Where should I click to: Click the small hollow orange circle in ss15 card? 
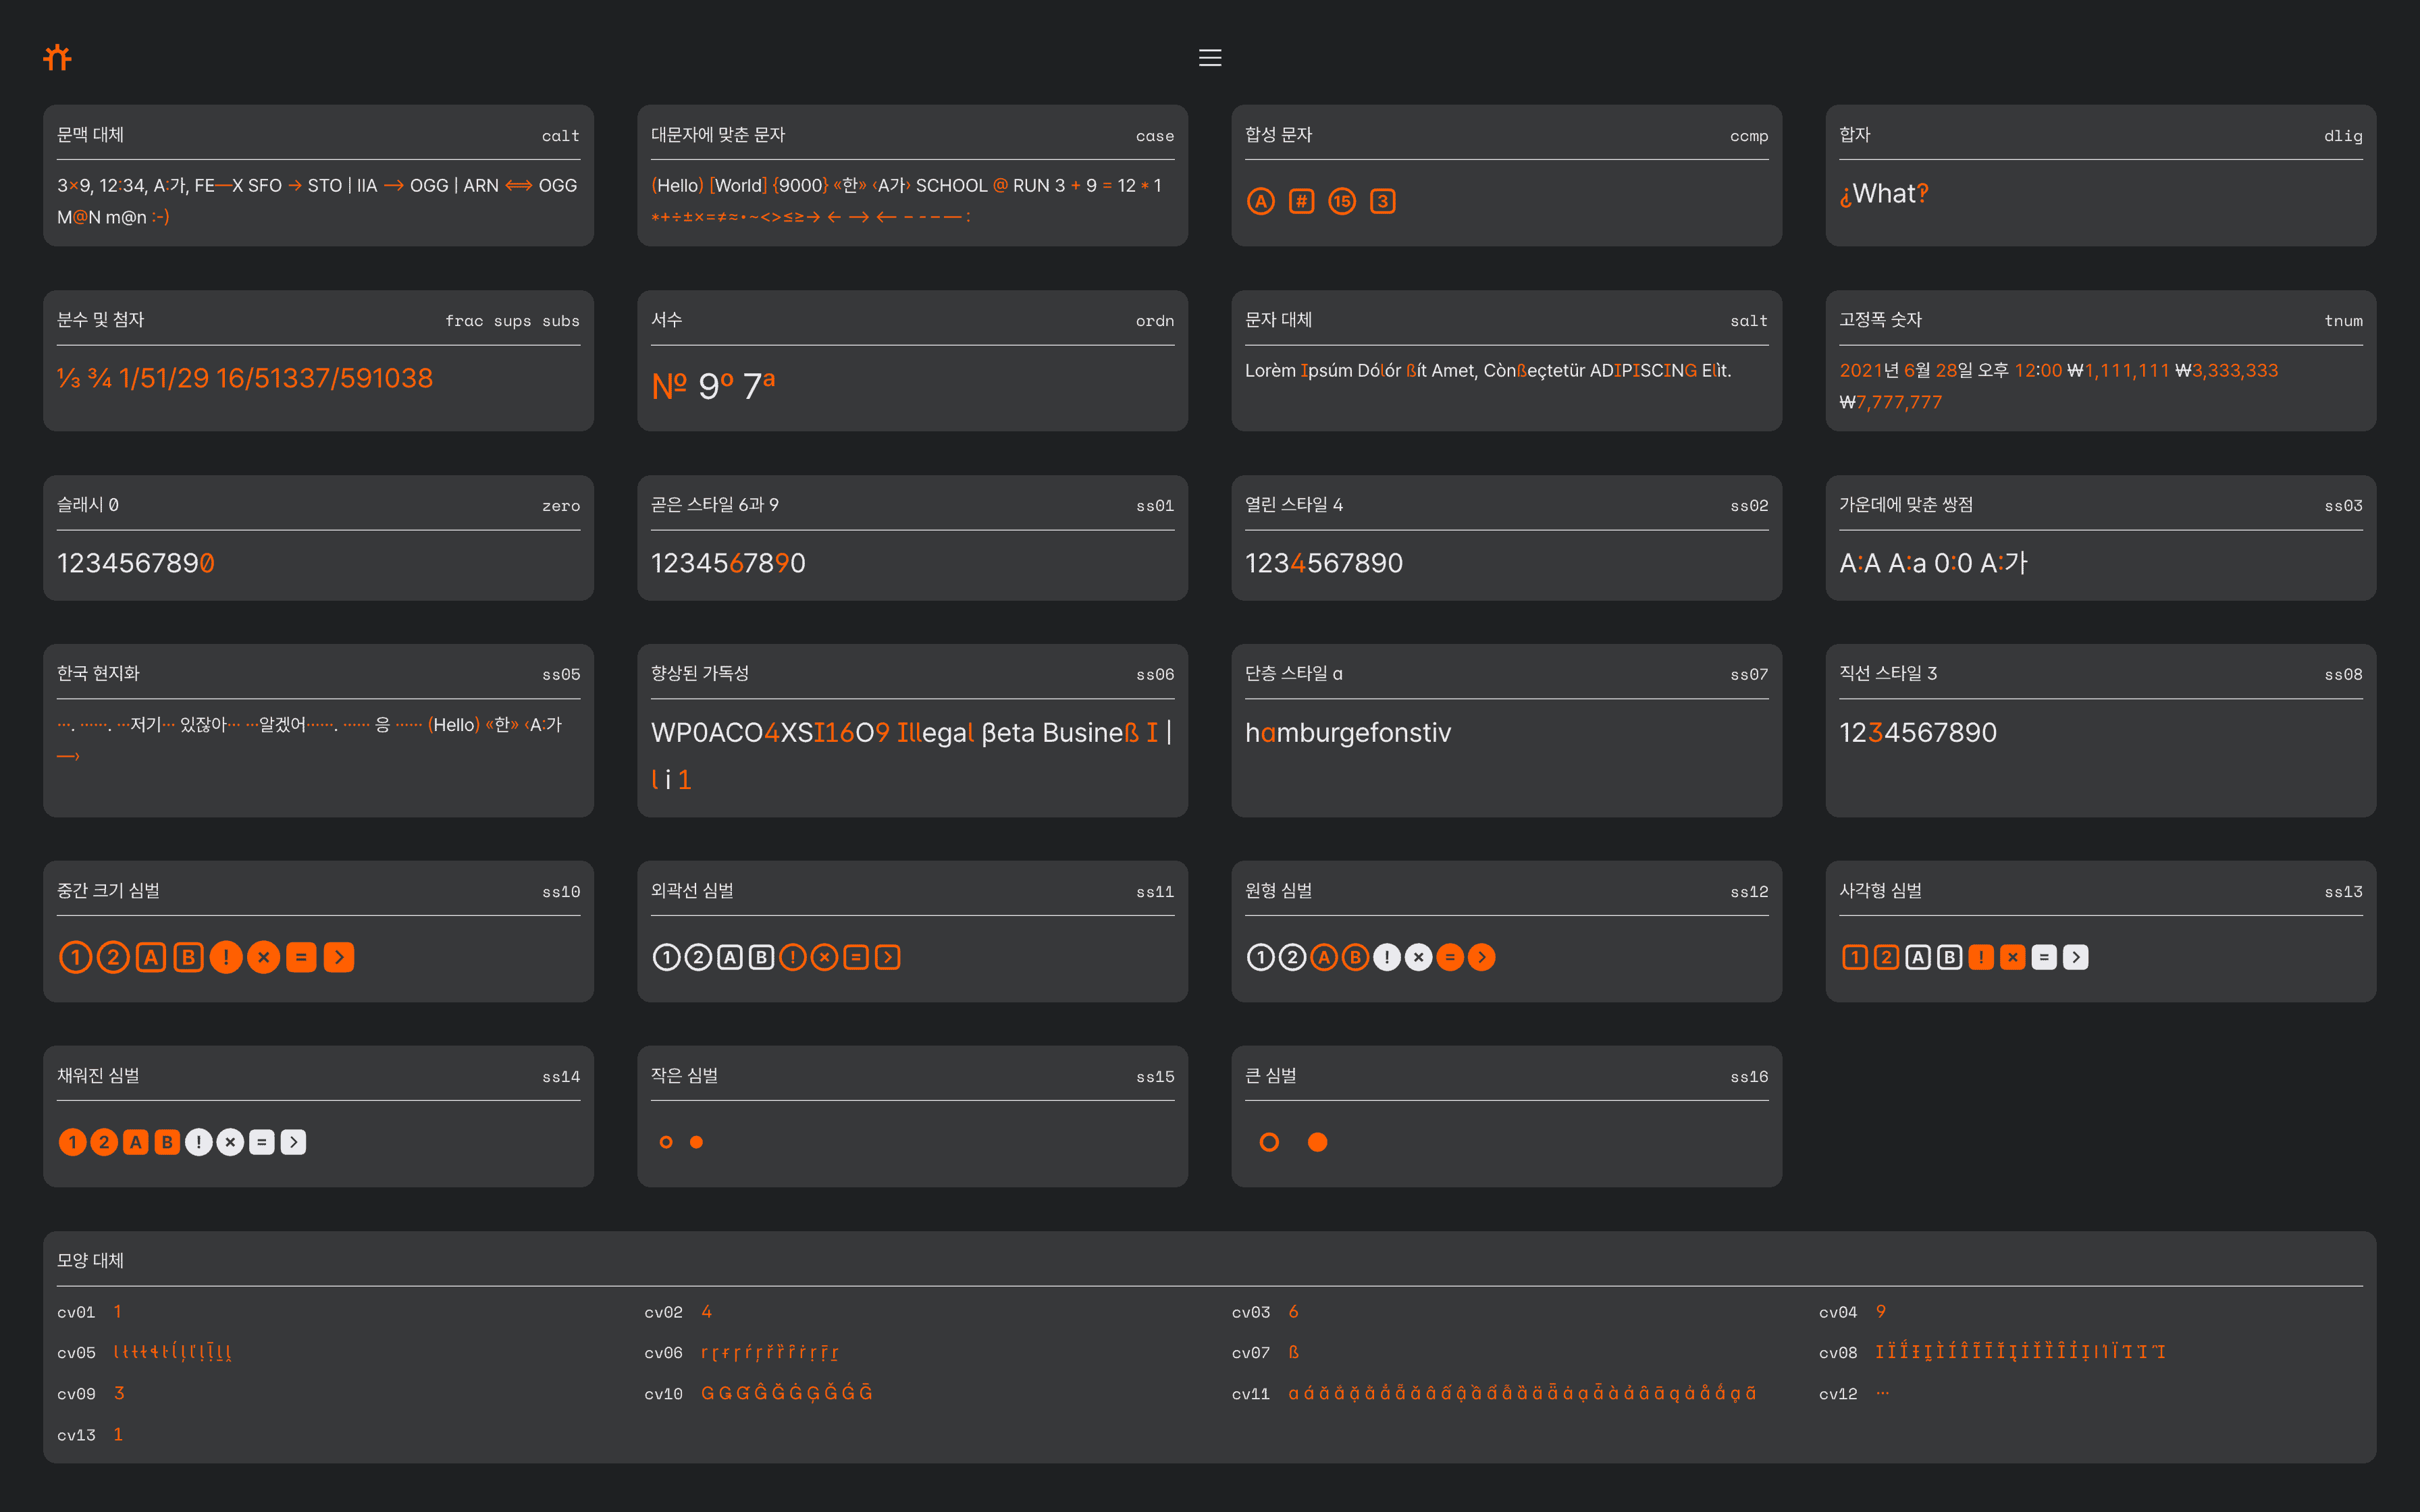point(666,1142)
